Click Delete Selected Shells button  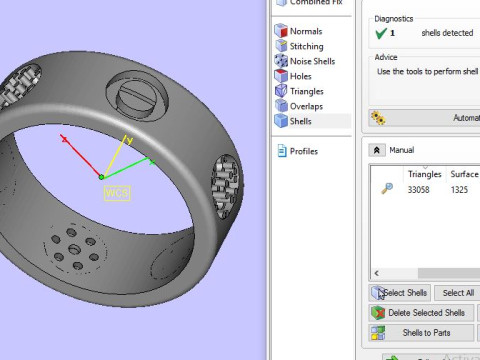tap(421, 313)
